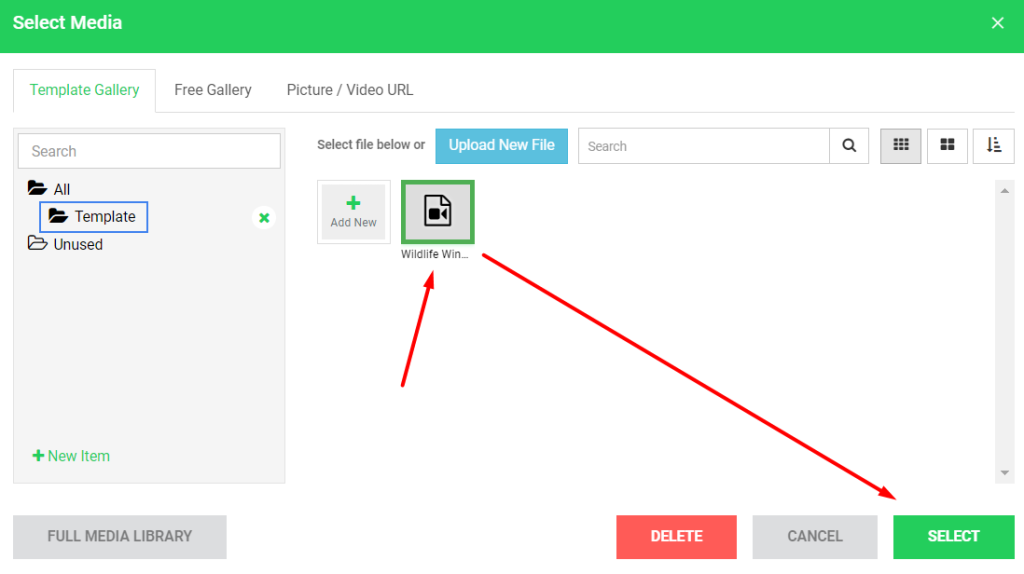The image size is (1024, 574).
Task: Click the Upload New File button
Action: (501, 145)
